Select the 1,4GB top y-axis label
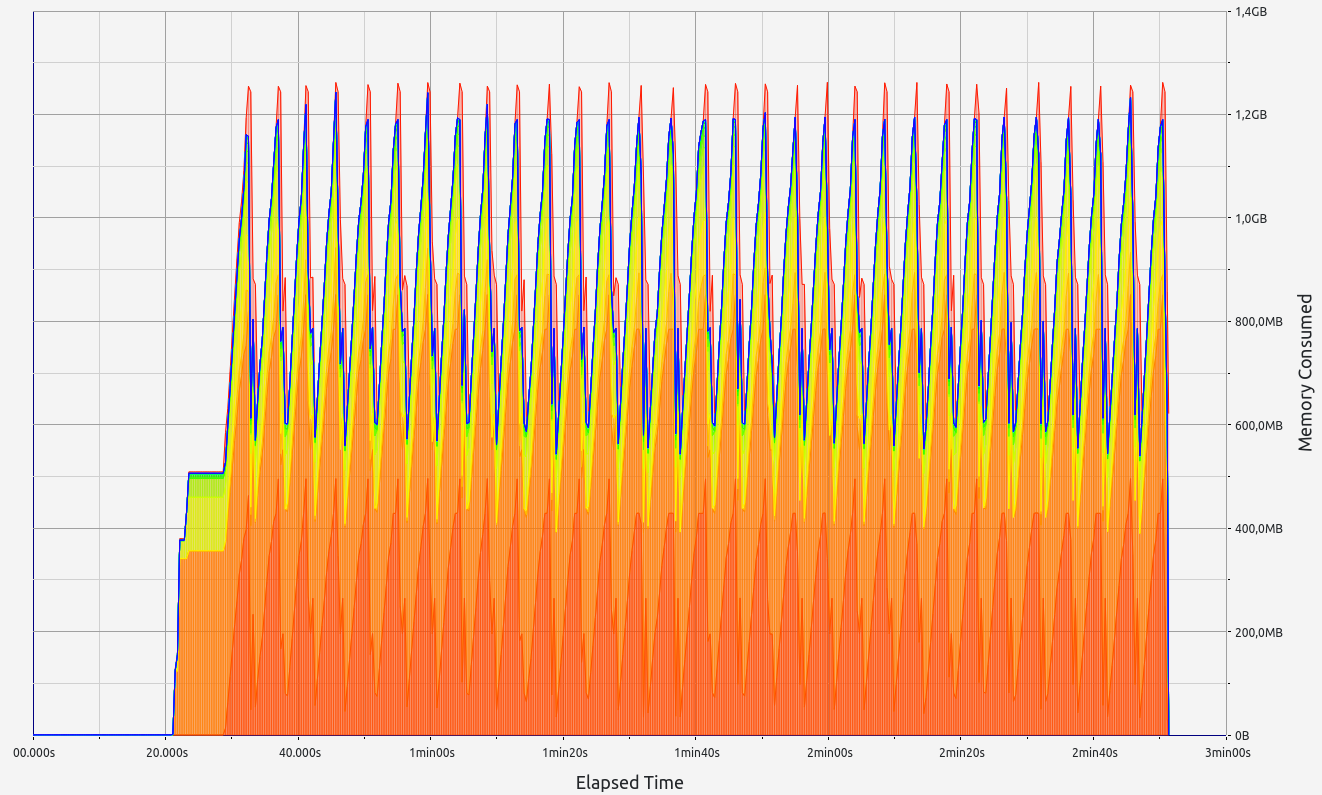This screenshot has height=795, width=1322. click(x=1252, y=12)
